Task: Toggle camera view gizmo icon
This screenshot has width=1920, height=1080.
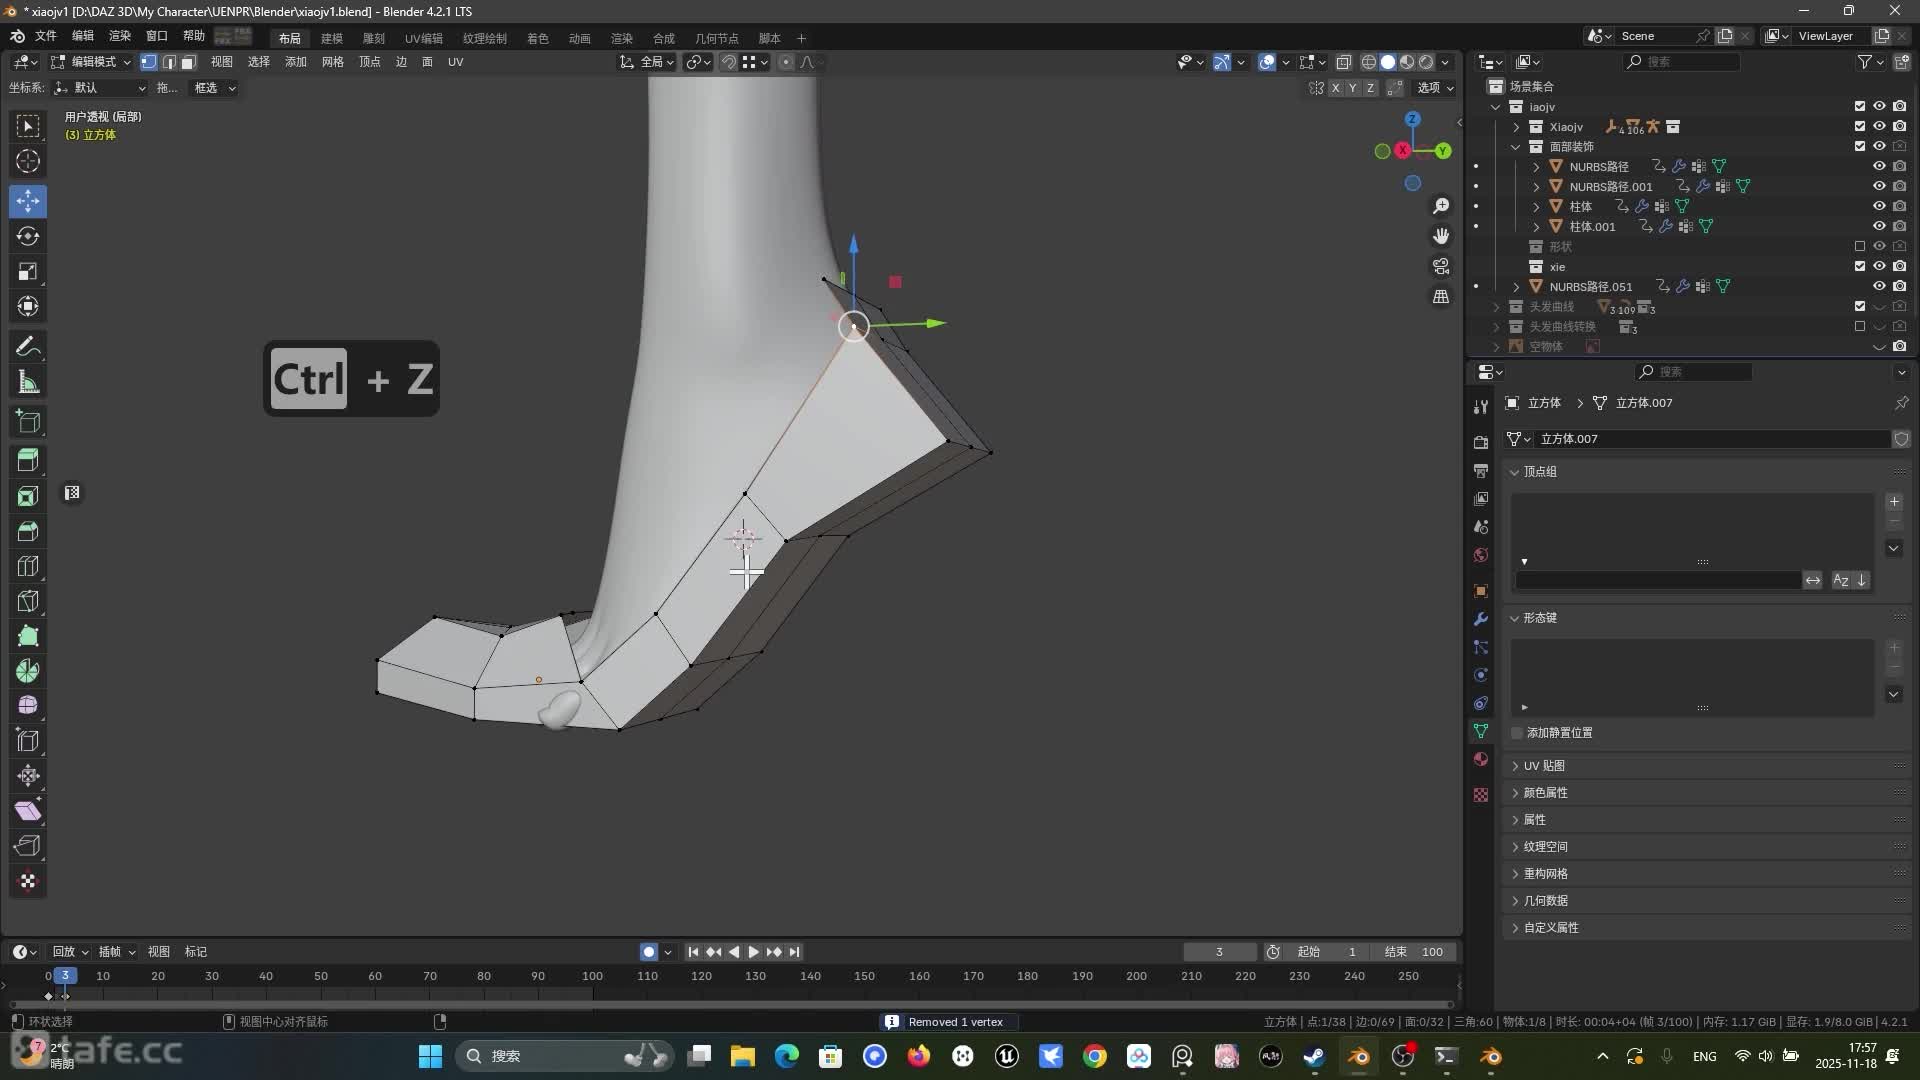Action: click(x=1441, y=266)
